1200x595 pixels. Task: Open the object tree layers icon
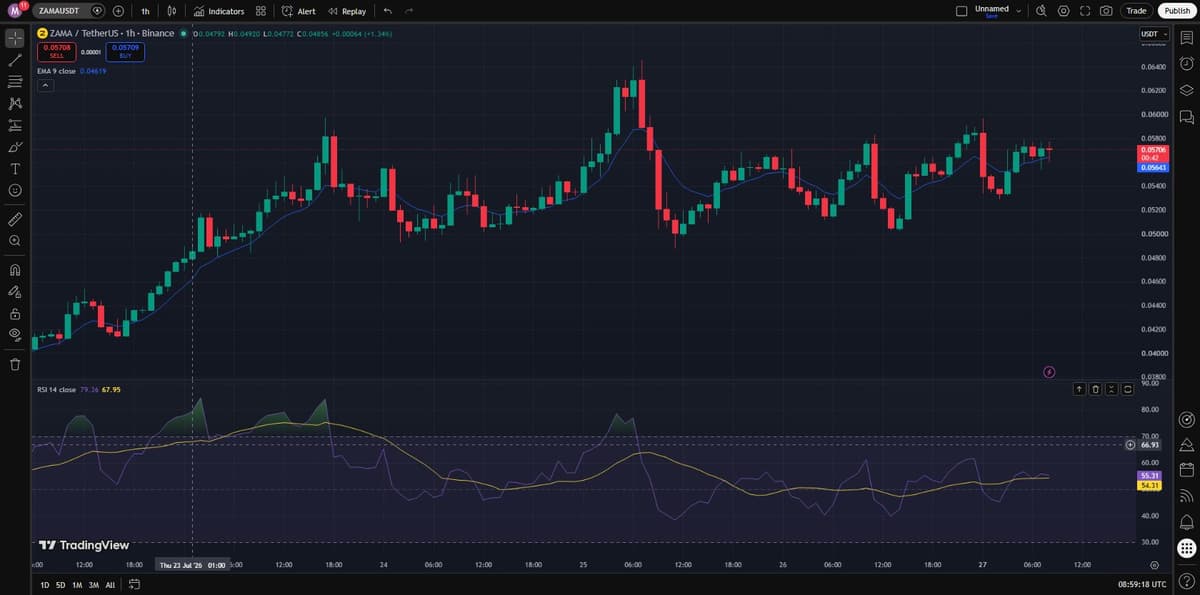click(x=1186, y=90)
